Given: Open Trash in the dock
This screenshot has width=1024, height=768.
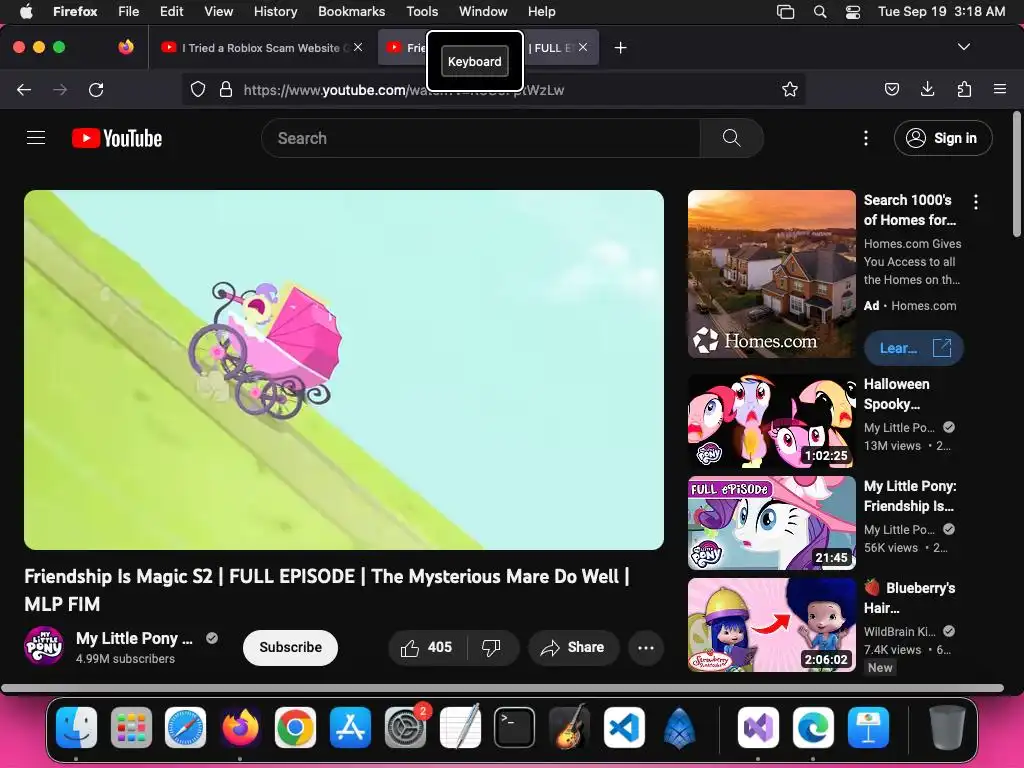Looking at the screenshot, I should (947, 727).
